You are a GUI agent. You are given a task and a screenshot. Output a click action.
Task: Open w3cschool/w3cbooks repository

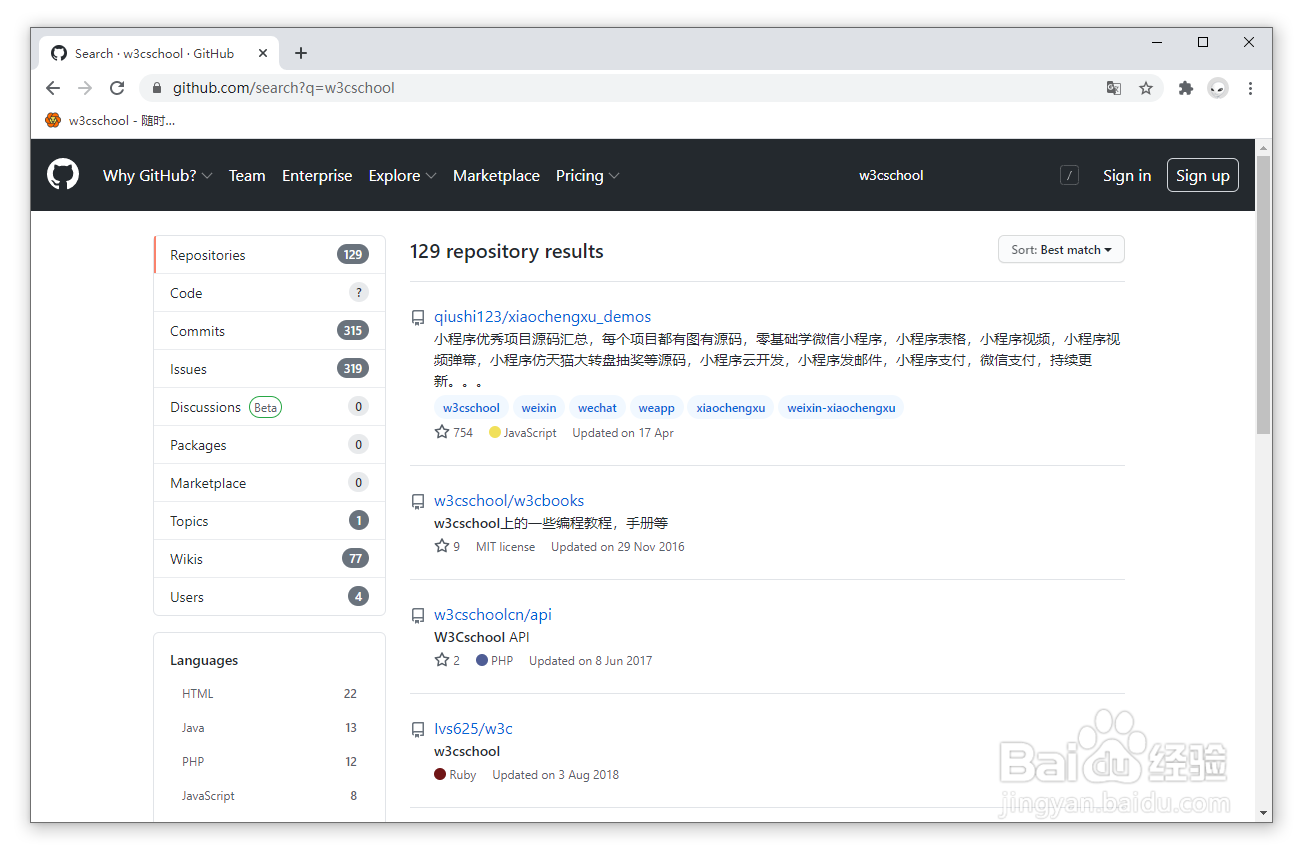click(509, 501)
